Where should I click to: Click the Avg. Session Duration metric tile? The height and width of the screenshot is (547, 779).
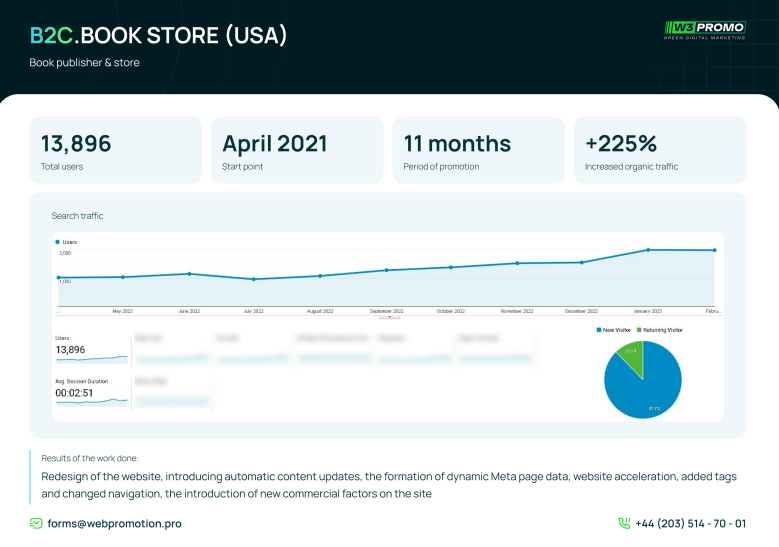click(x=90, y=391)
